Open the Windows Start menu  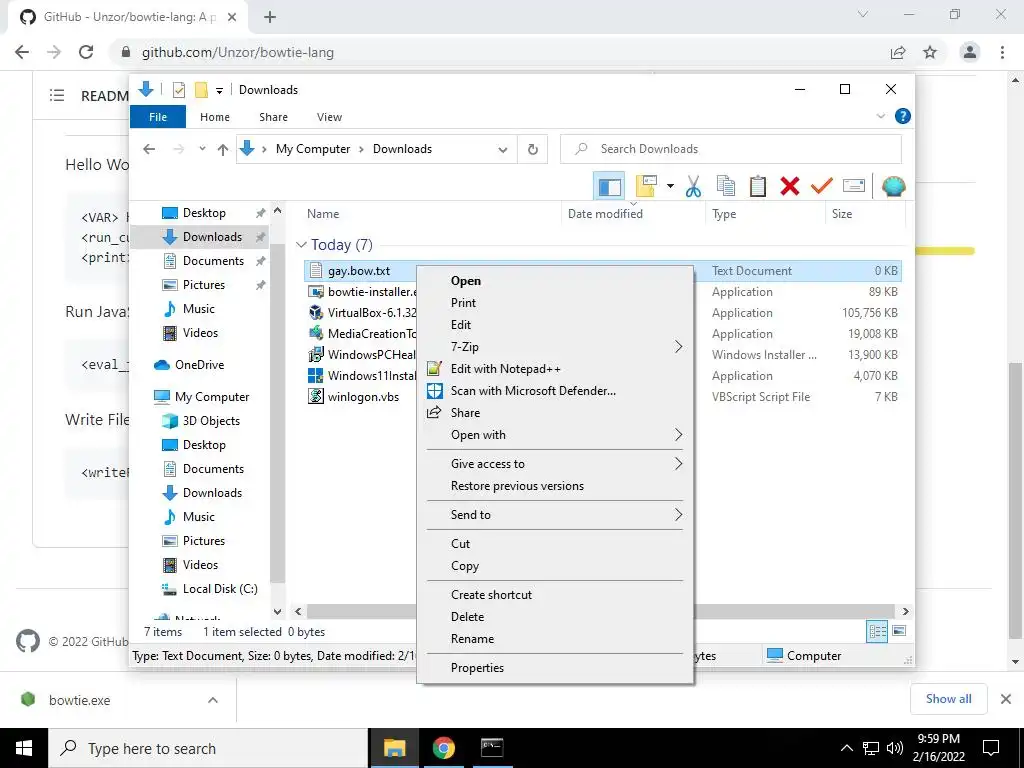click(x=24, y=748)
